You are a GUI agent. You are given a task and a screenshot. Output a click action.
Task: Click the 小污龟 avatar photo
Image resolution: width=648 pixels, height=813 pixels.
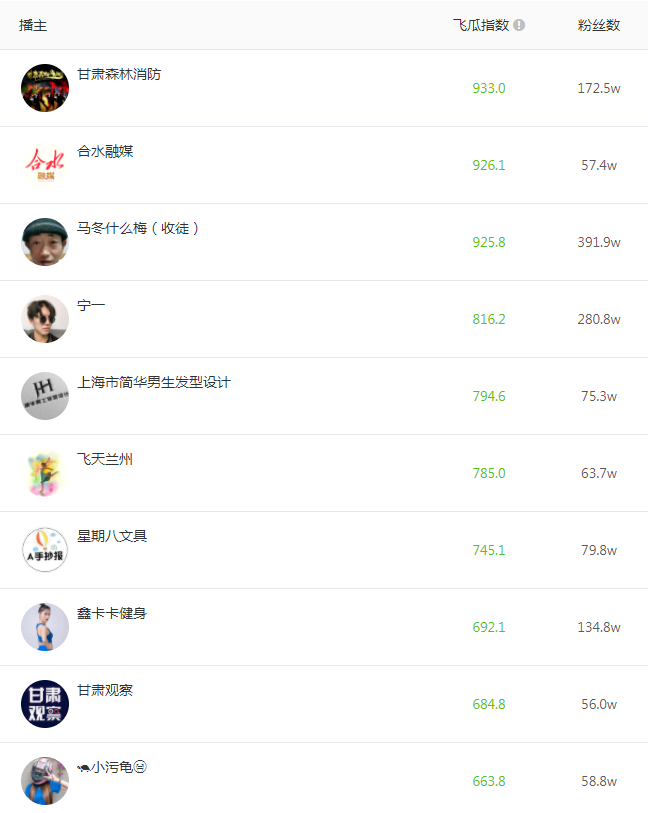coord(45,781)
